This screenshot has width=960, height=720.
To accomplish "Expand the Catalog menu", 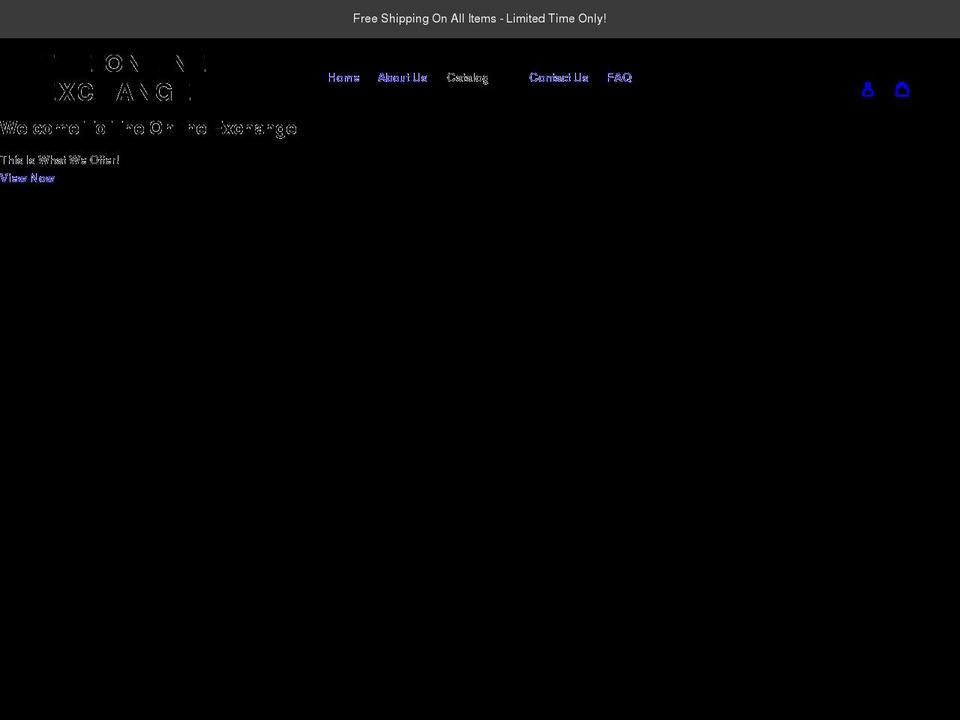I will 468,78.
